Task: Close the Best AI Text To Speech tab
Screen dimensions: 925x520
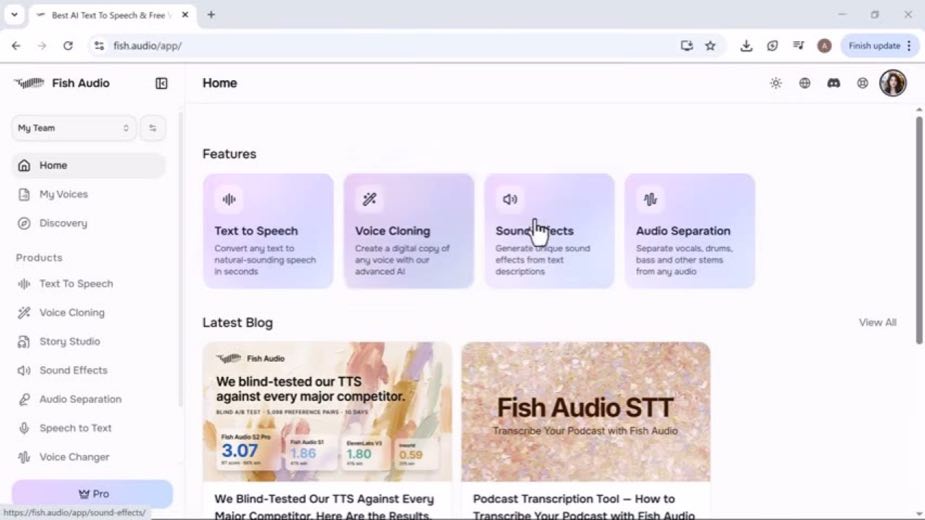Action: coord(185,15)
